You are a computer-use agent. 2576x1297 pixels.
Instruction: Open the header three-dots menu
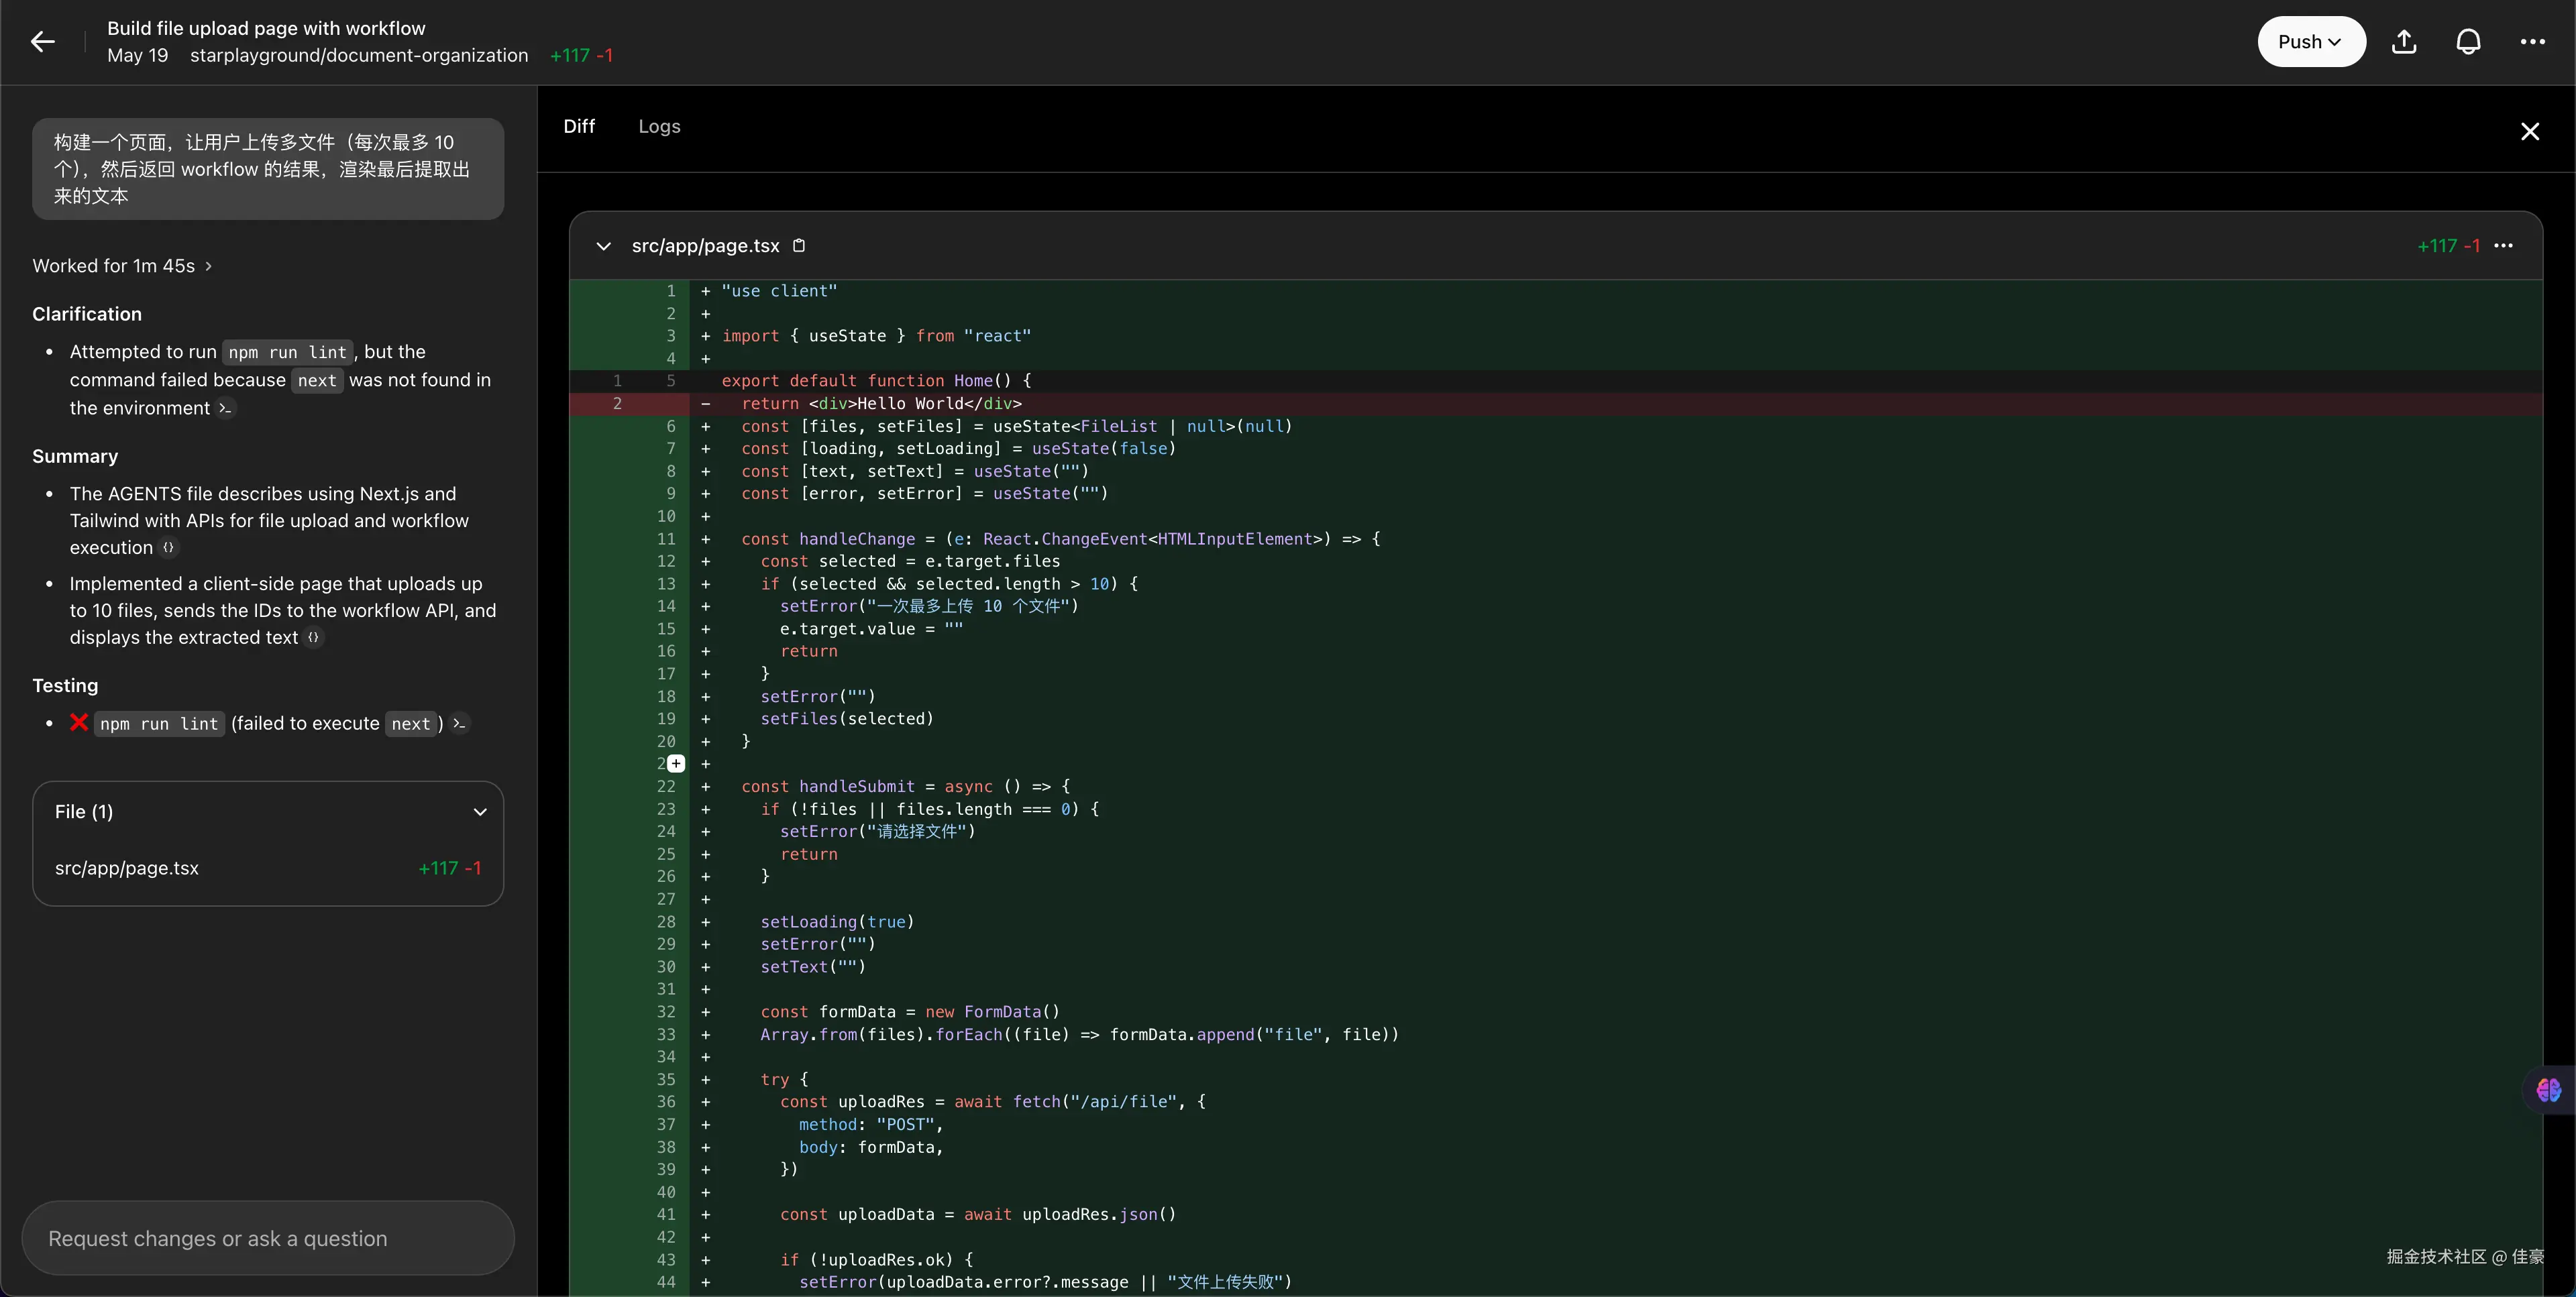[2532, 41]
